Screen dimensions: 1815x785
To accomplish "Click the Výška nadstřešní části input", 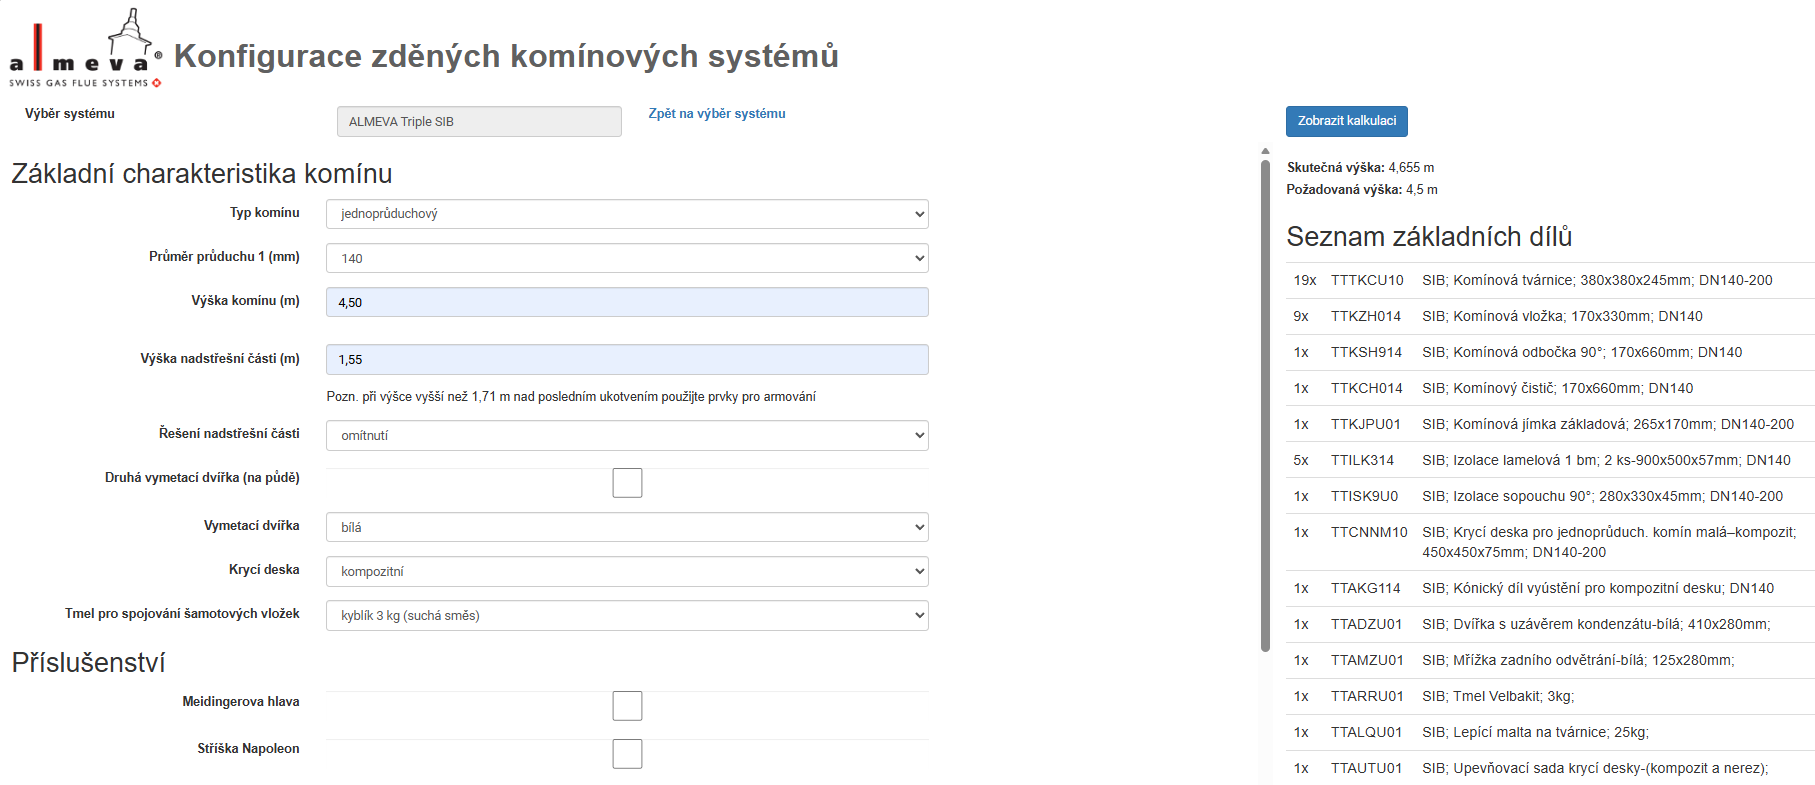I will (x=627, y=359).
